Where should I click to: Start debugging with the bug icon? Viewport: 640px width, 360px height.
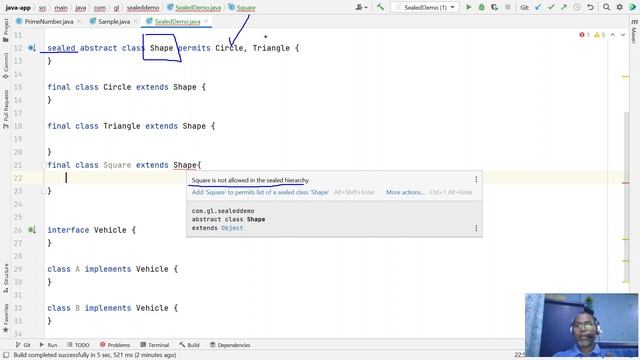coord(482,7)
